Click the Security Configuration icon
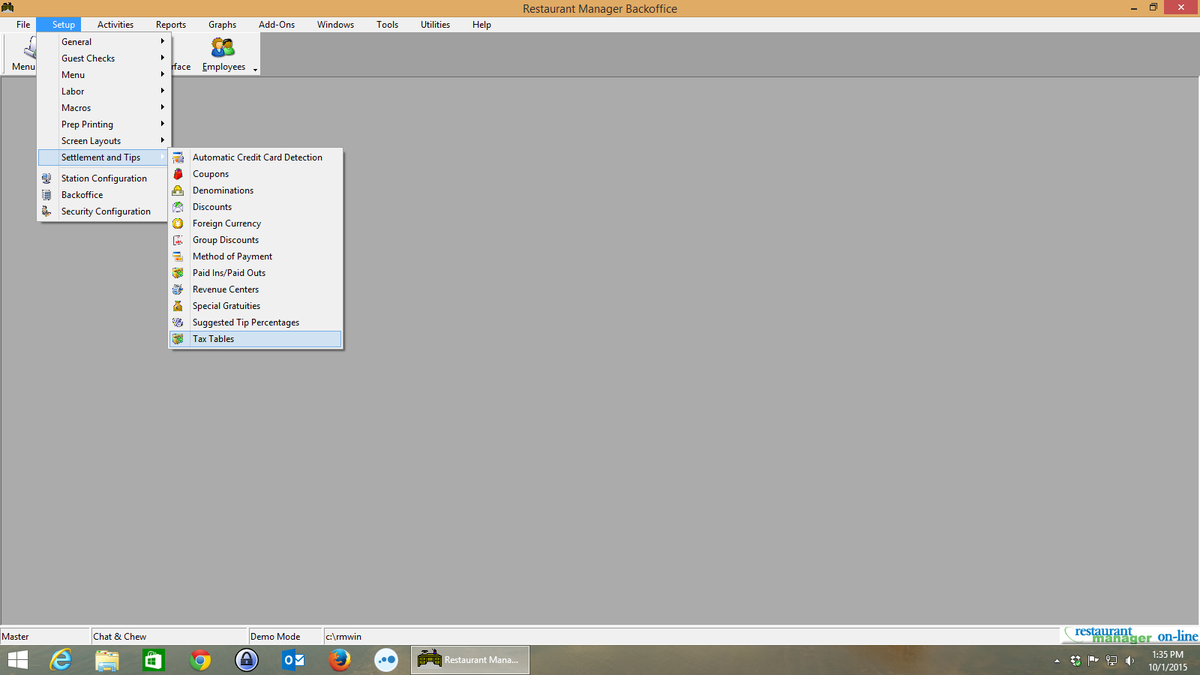Image resolution: width=1200 pixels, height=675 pixels. (46, 211)
